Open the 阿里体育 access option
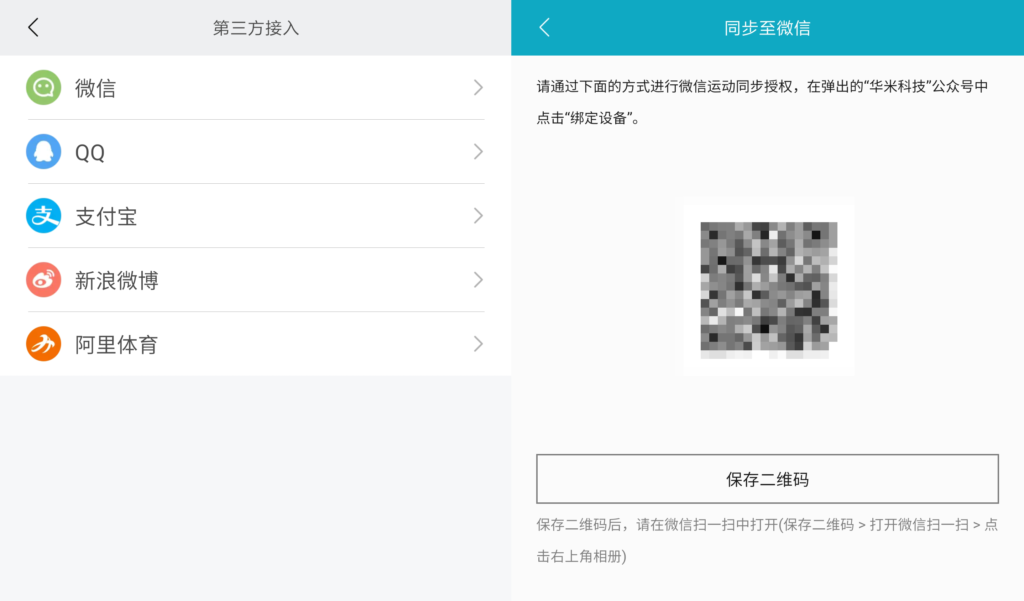Screen dimensions: 1024x601 click(255, 344)
